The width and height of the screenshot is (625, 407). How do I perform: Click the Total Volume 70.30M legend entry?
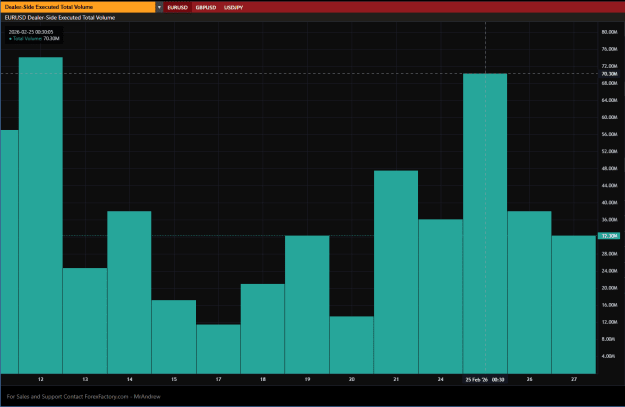click(34, 39)
